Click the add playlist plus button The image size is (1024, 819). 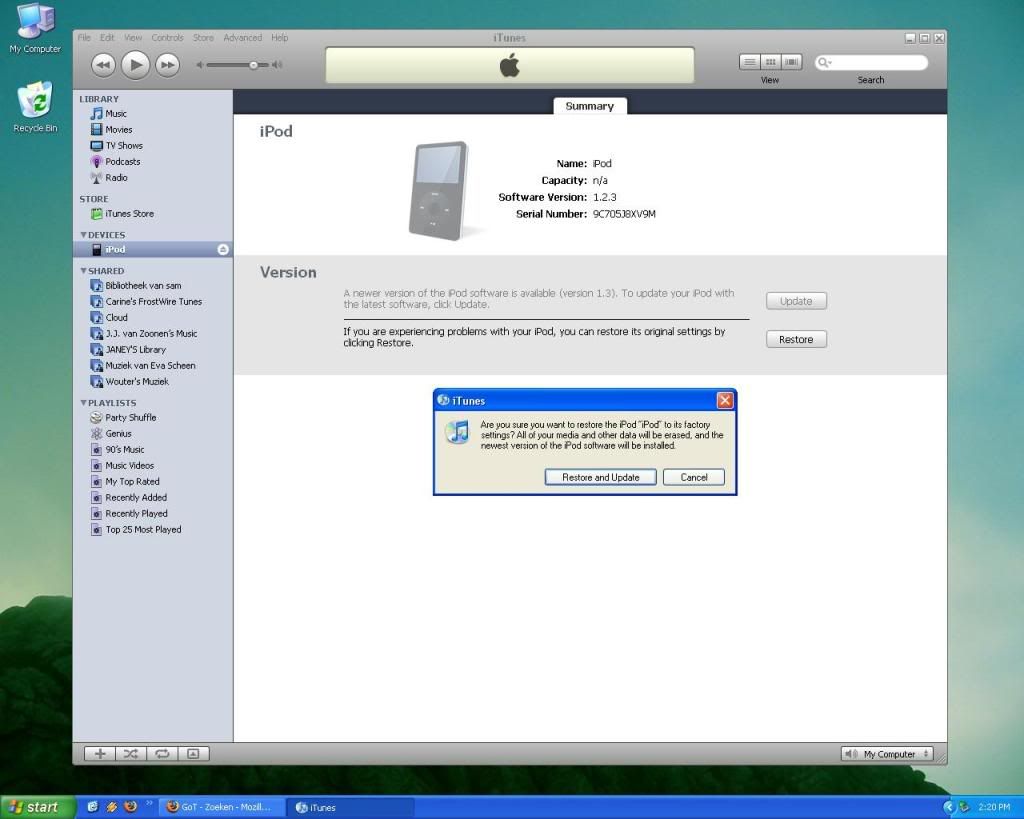point(100,754)
